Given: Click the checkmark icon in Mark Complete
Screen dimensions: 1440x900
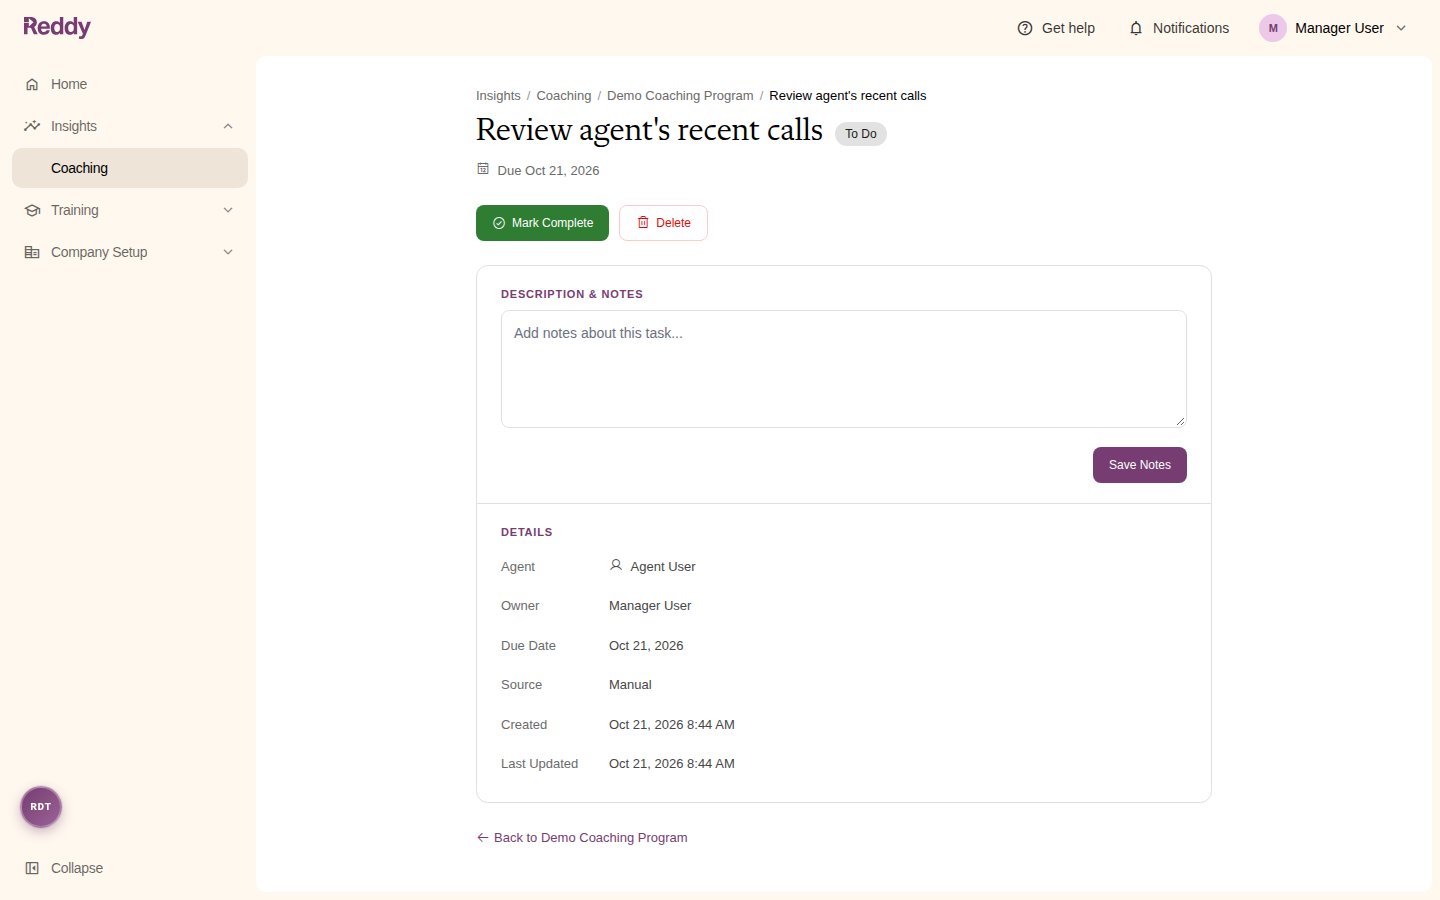Looking at the screenshot, I should (x=499, y=223).
